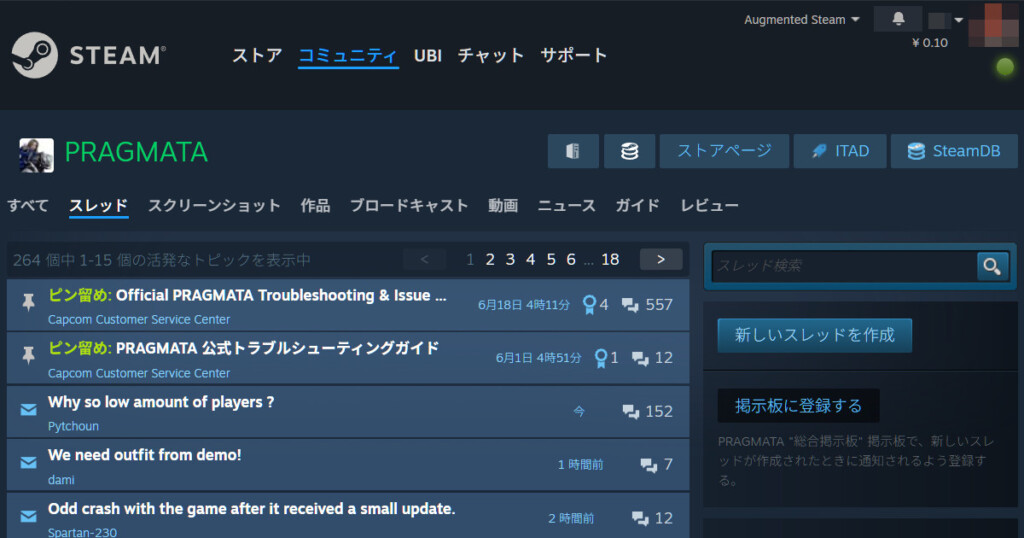Click envelope icon of 'Why so low amount of players' thread
This screenshot has height=538, width=1024.
(28, 410)
